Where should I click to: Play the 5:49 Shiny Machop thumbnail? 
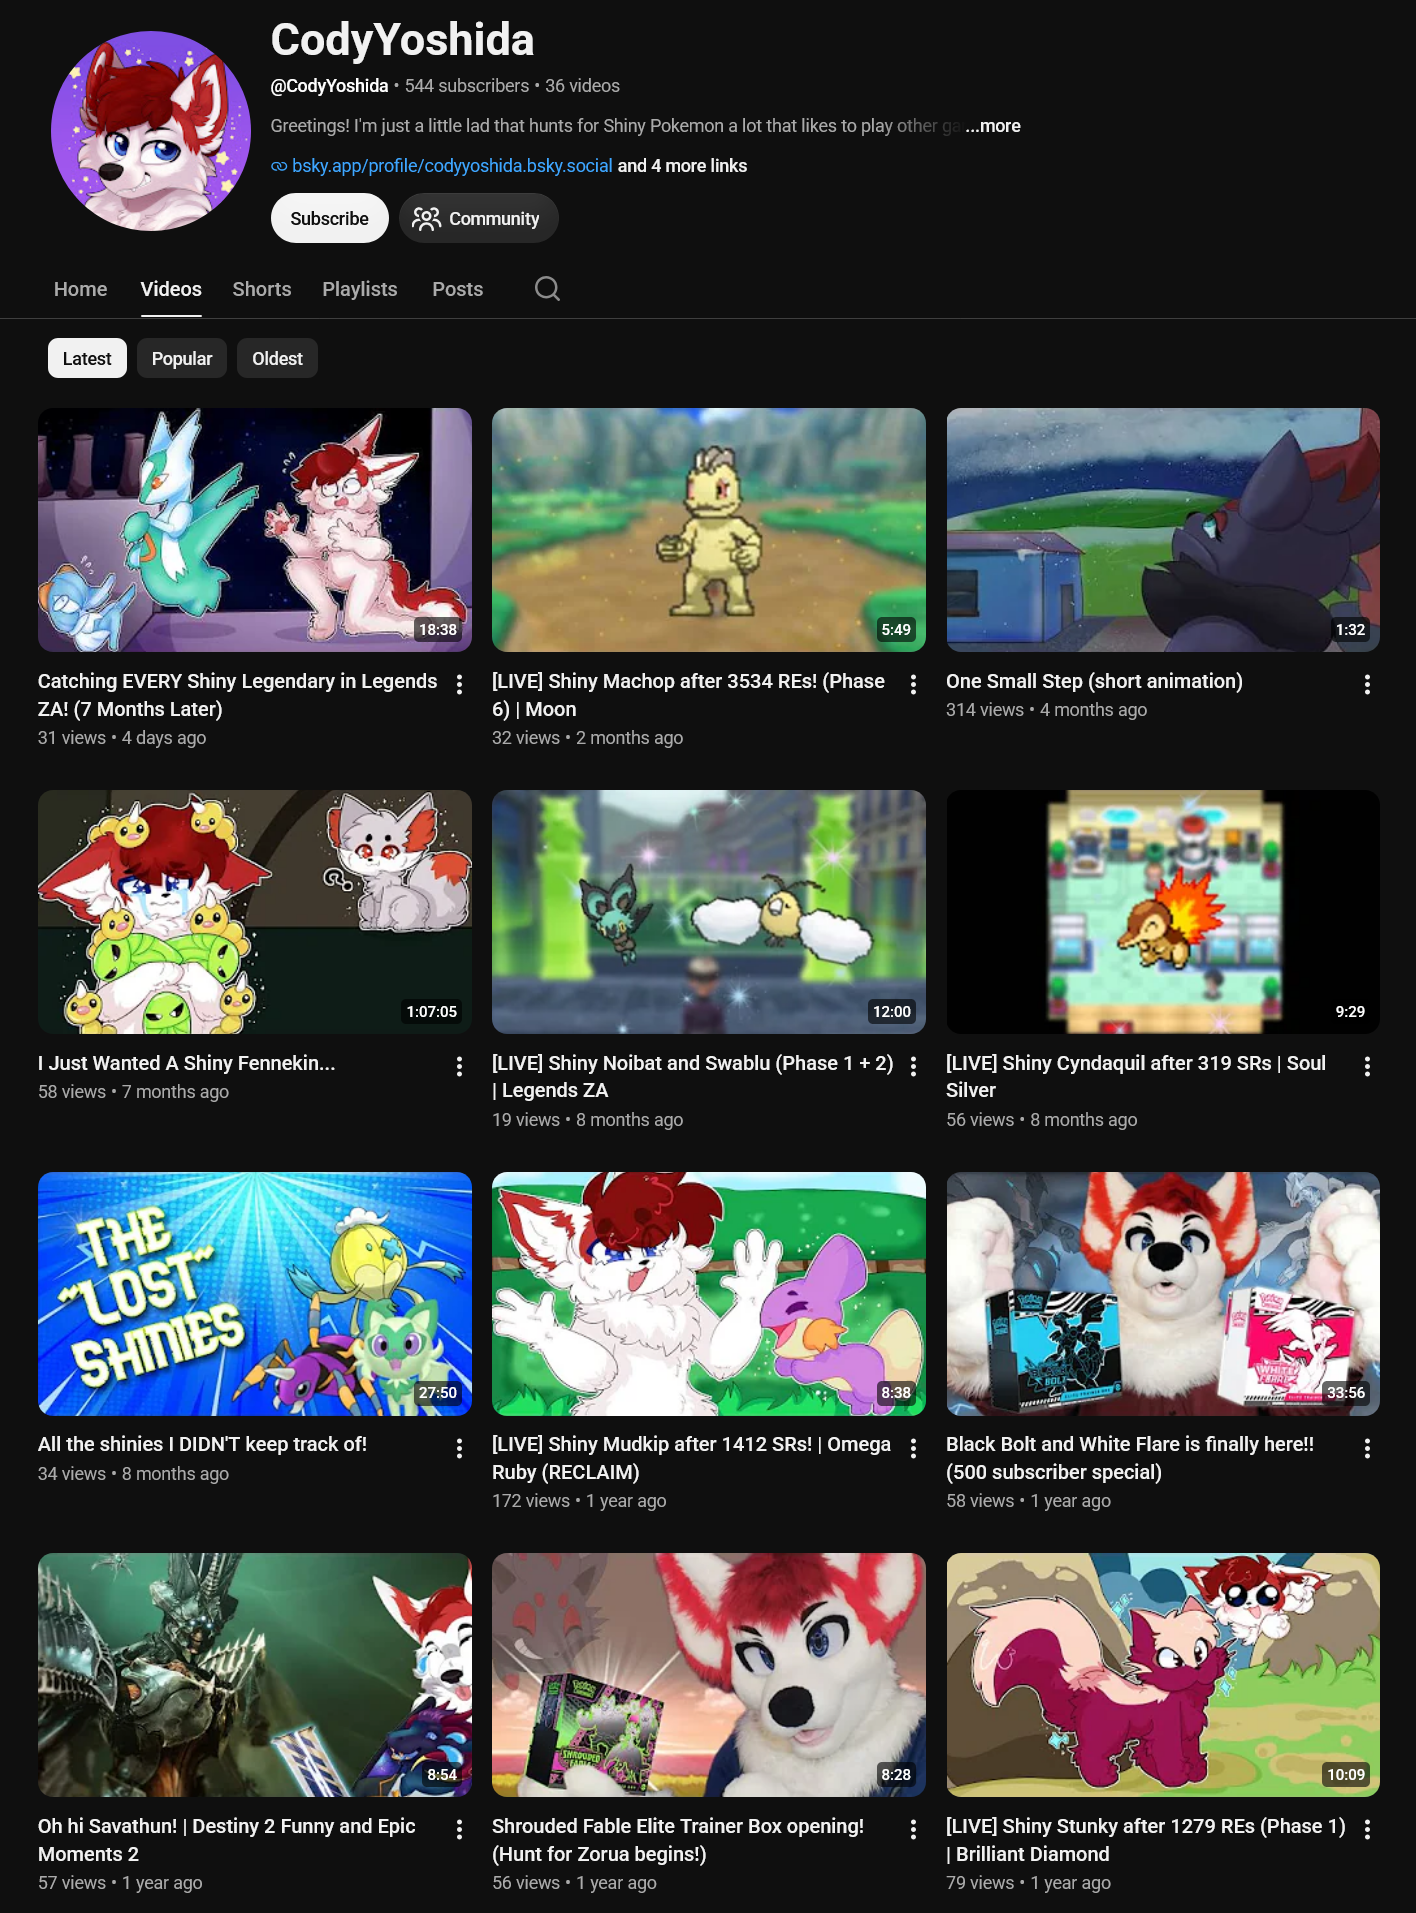[709, 530]
